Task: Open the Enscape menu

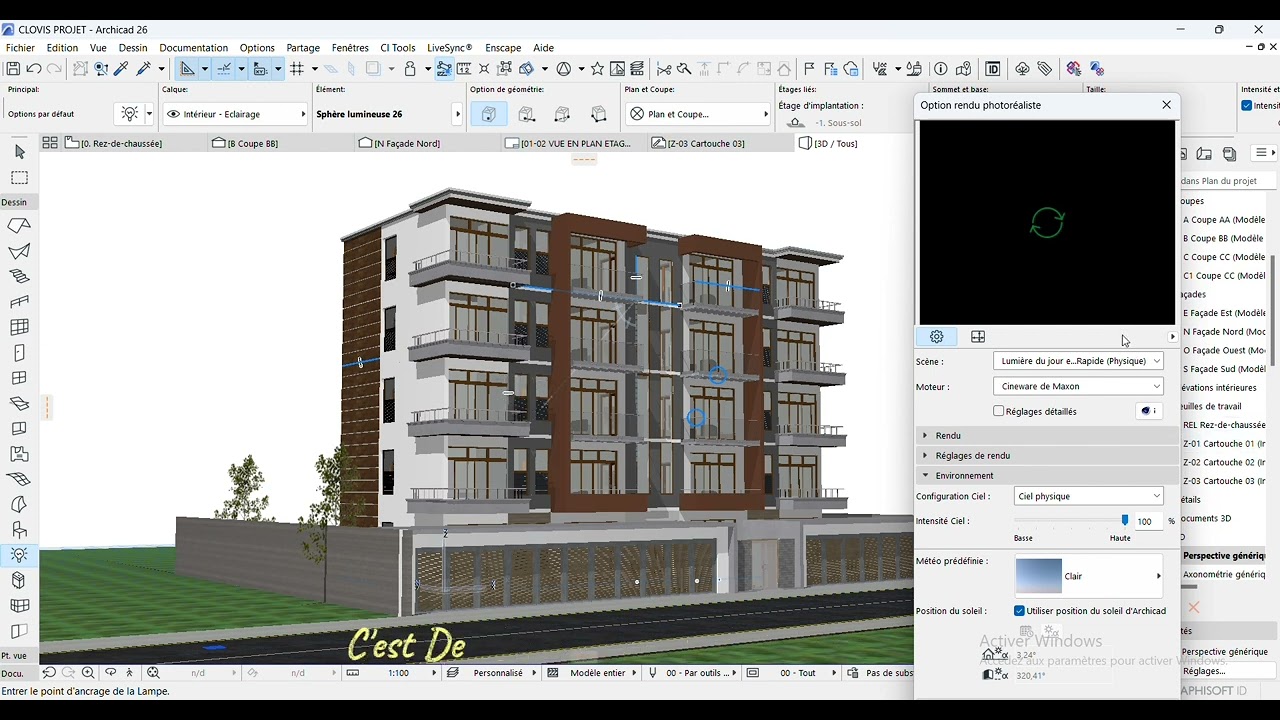Action: click(503, 47)
